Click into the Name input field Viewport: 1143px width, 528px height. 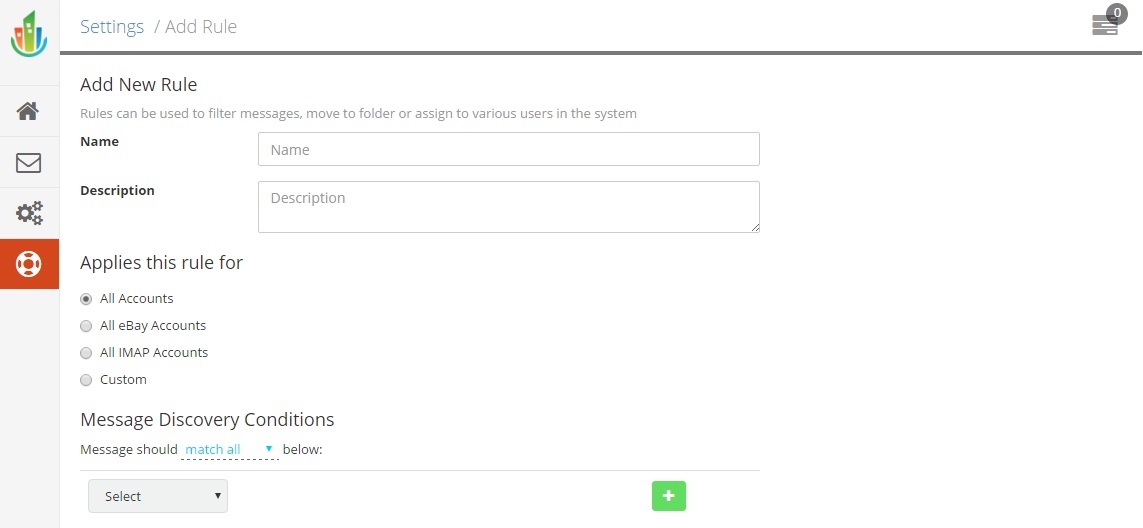pos(508,149)
